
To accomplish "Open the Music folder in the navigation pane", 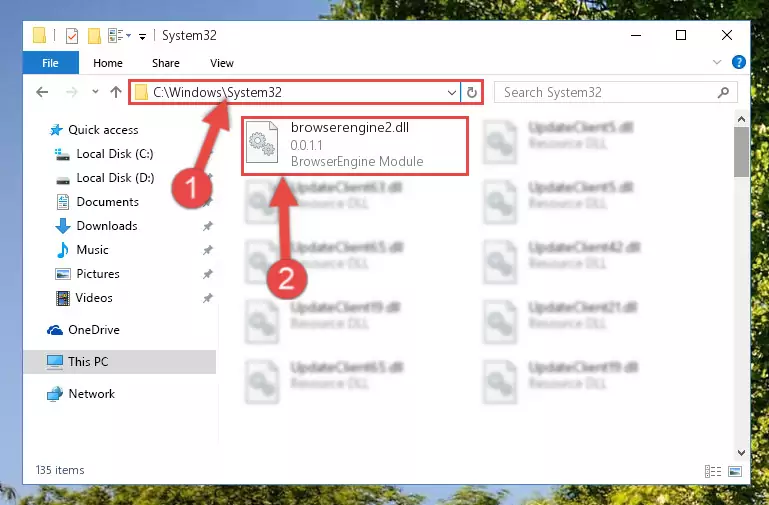I will click(92, 250).
